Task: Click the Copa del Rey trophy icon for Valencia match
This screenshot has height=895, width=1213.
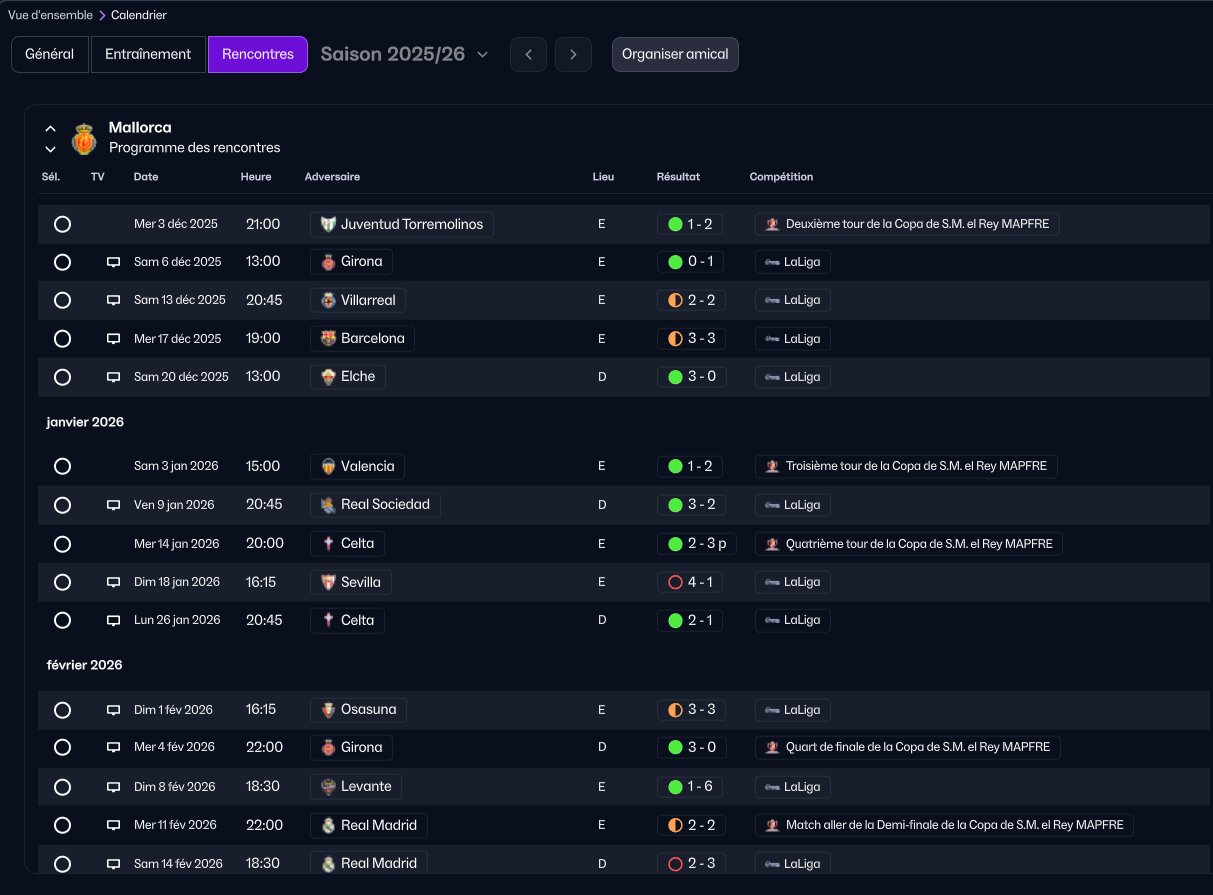Action: click(x=772, y=466)
